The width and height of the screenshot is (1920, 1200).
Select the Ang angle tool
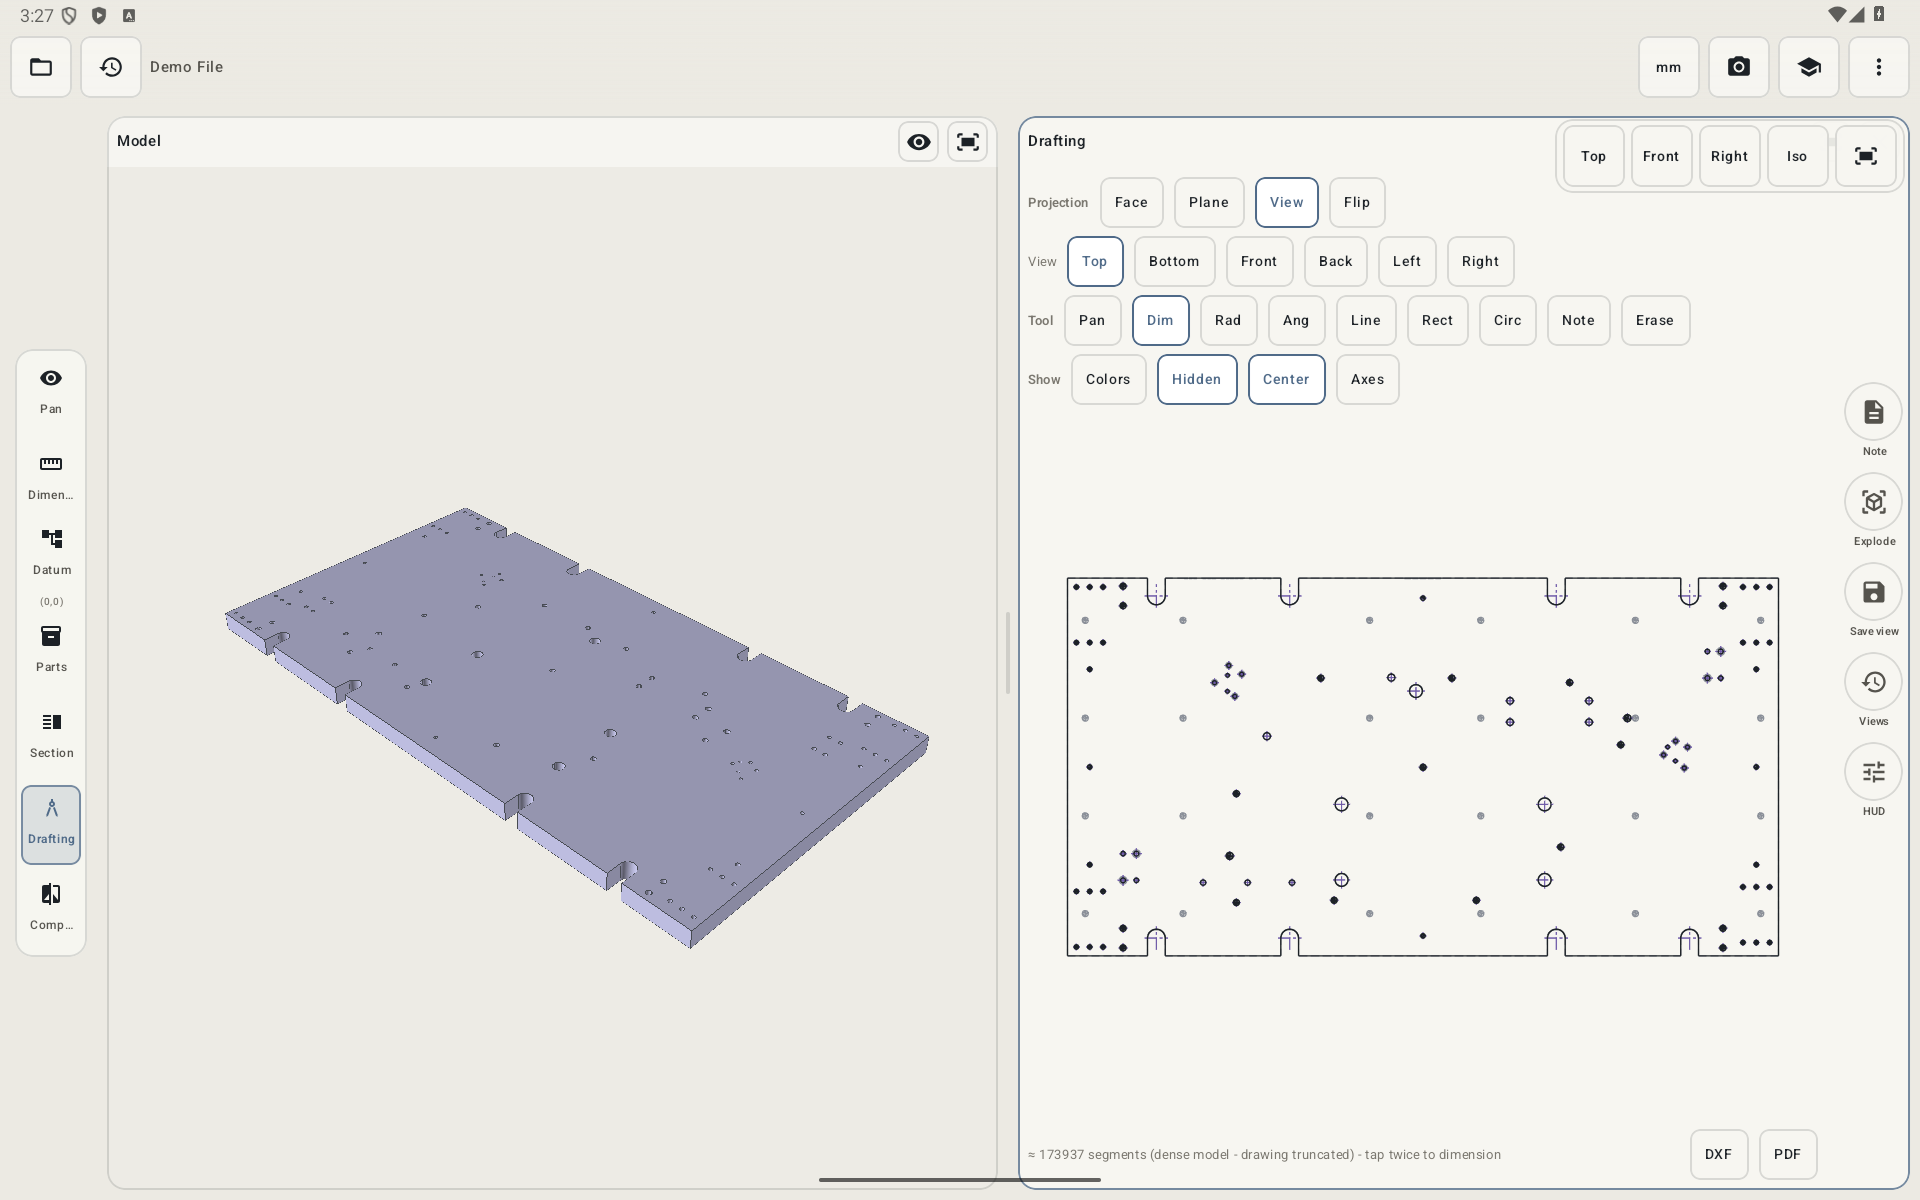[x=1297, y=321]
